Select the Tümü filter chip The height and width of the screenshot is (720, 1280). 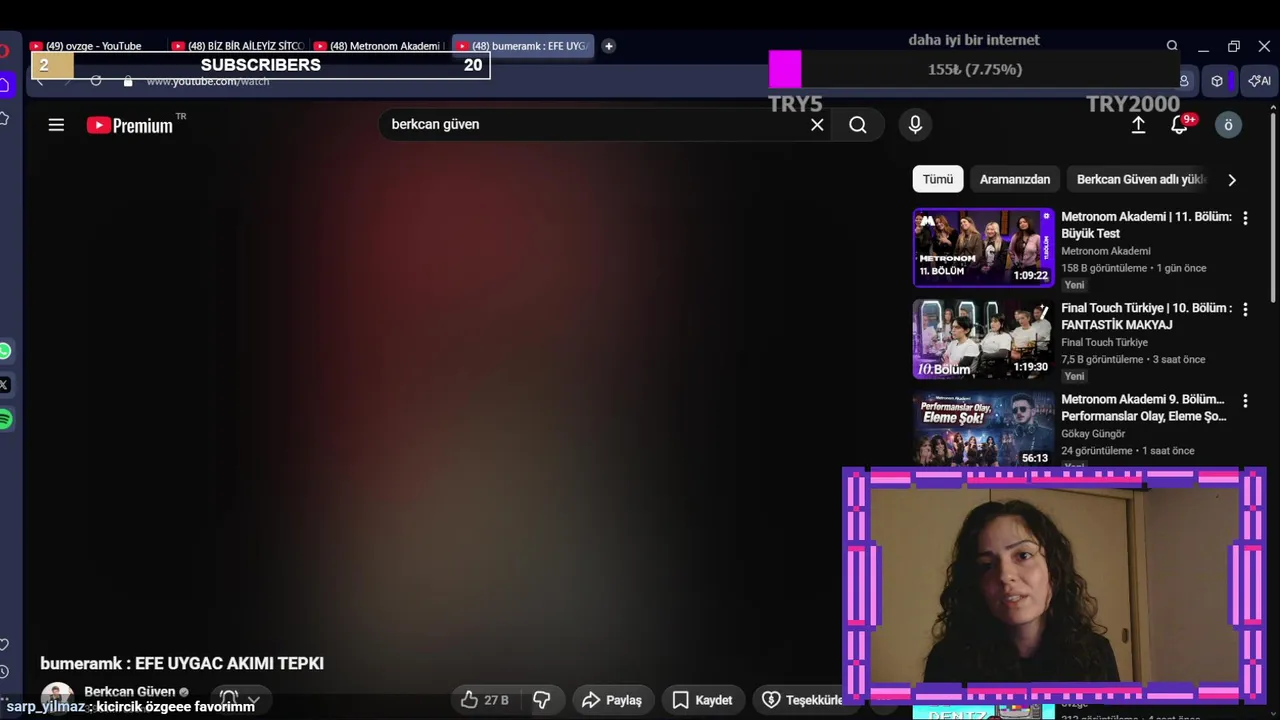tap(938, 179)
